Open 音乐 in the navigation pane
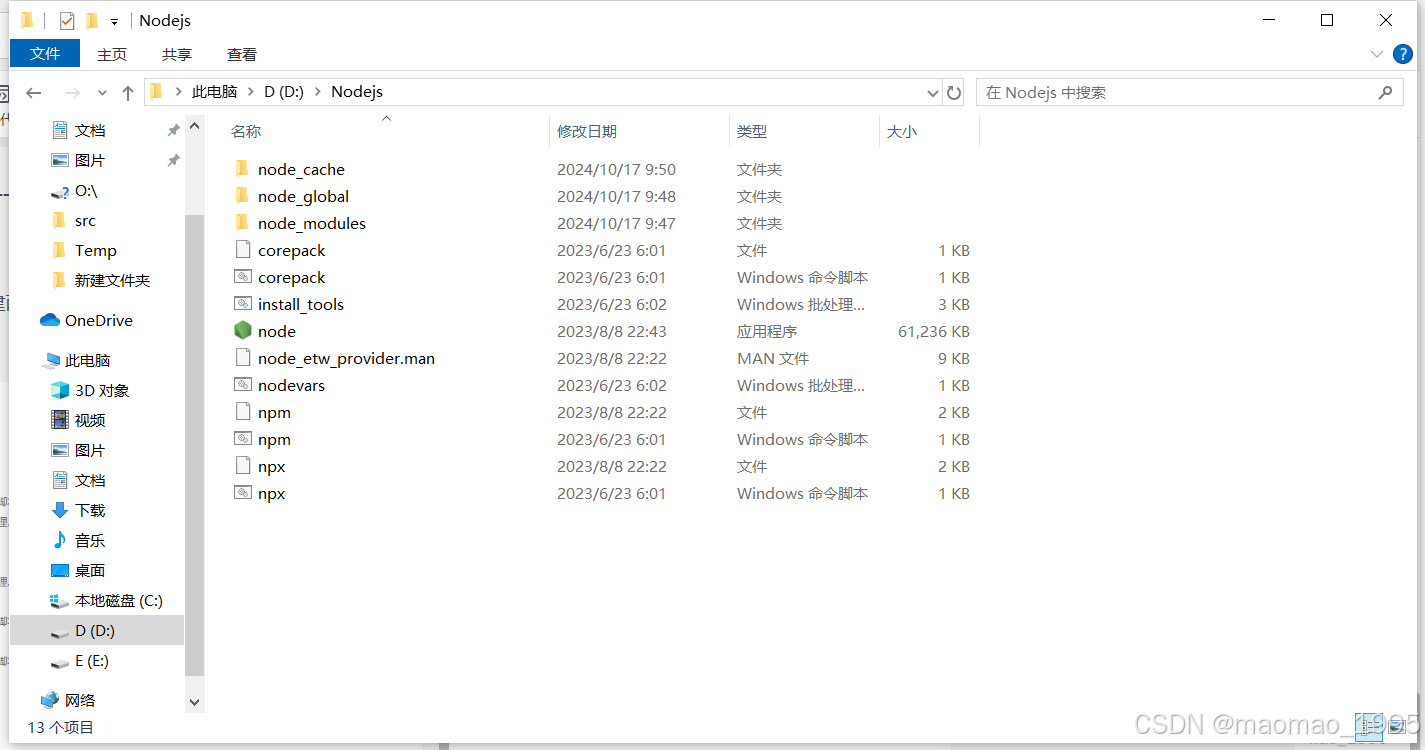This screenshot has height=750, width=1425. pyautogui.click(x=78, y=540)
